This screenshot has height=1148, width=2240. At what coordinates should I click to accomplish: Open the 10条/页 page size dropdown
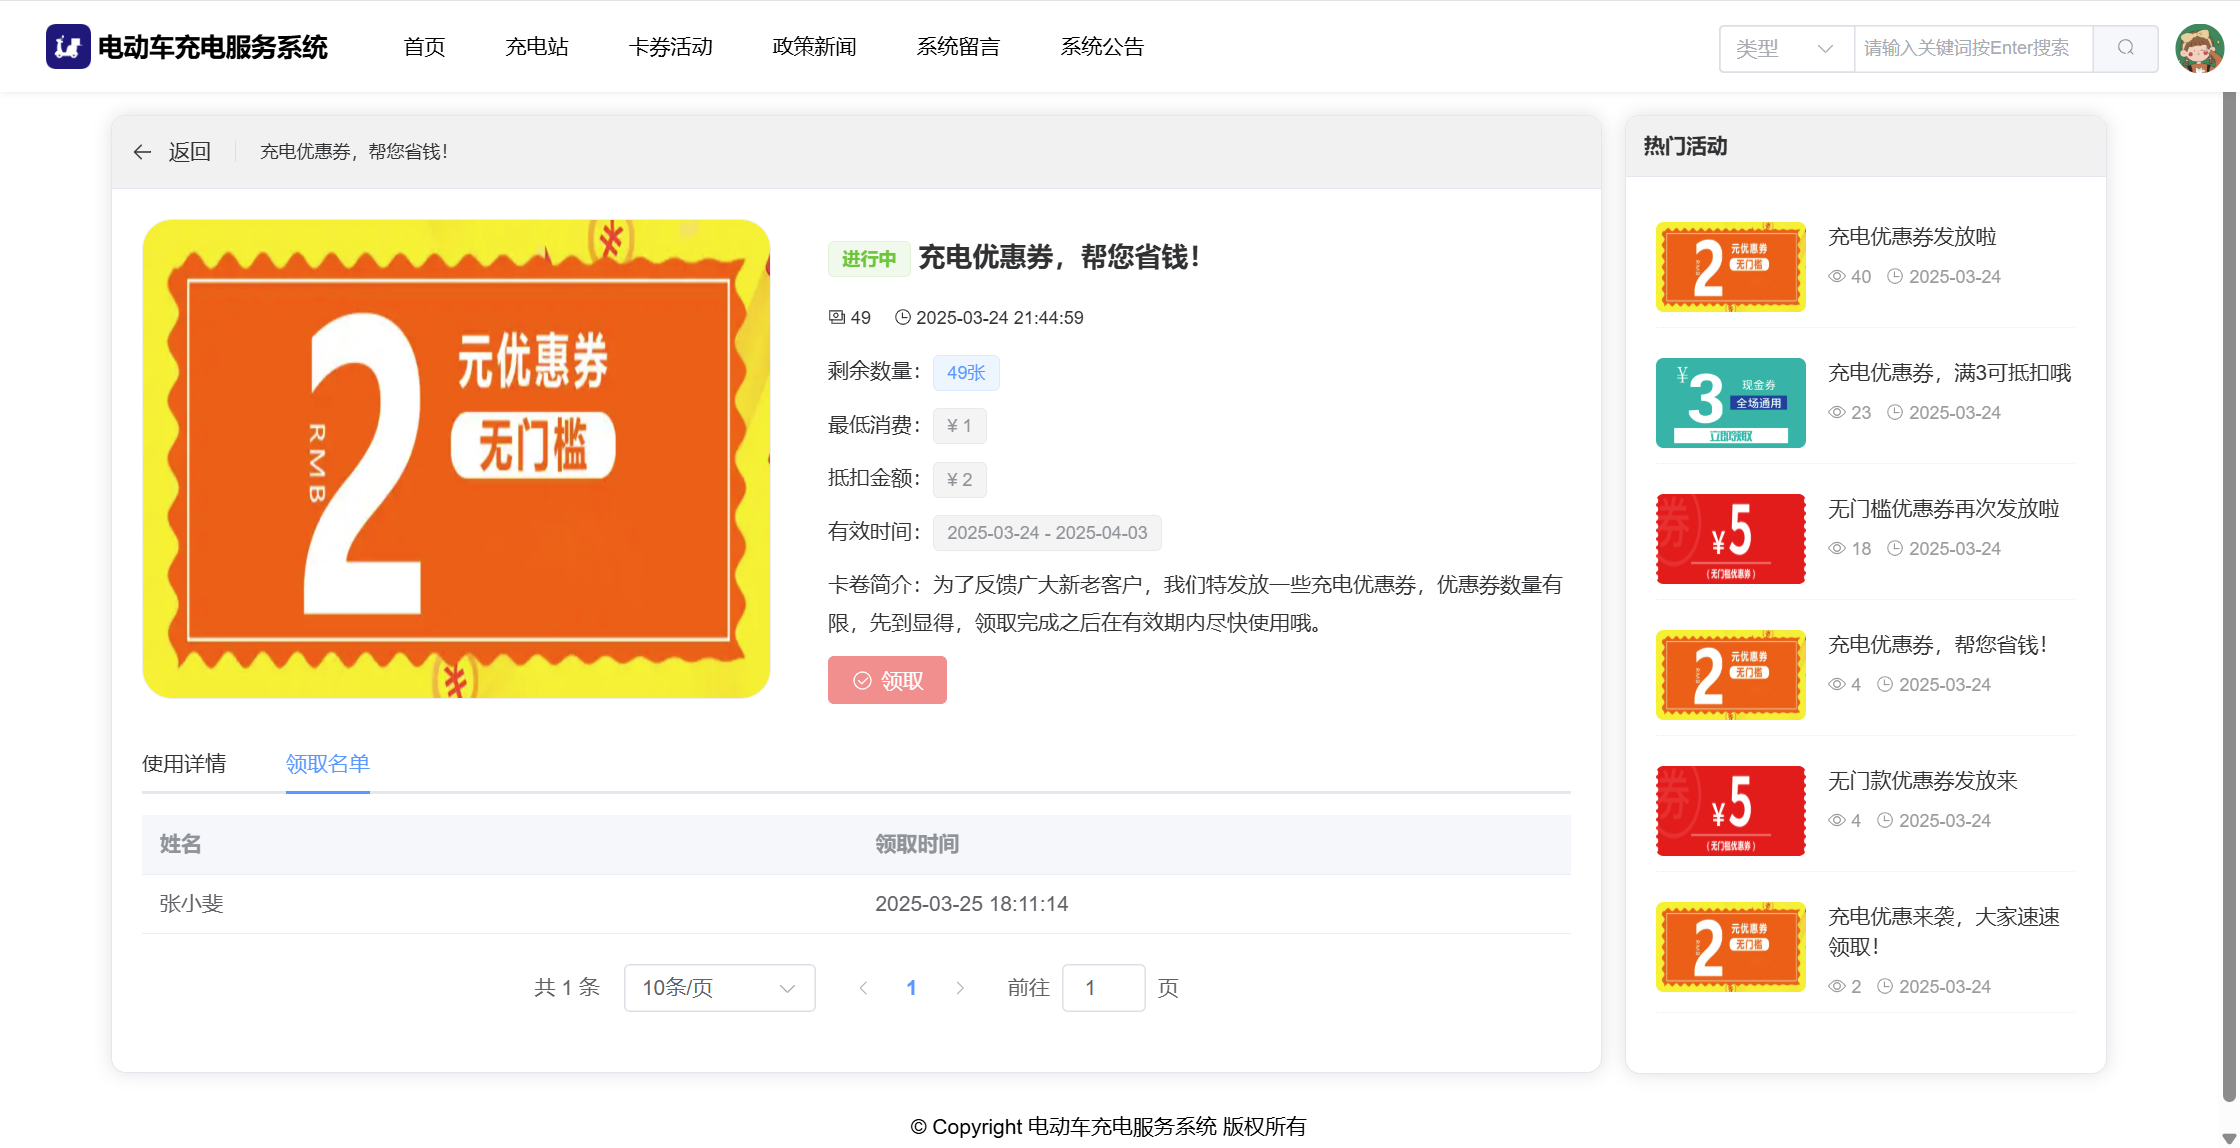click(719, 988)
